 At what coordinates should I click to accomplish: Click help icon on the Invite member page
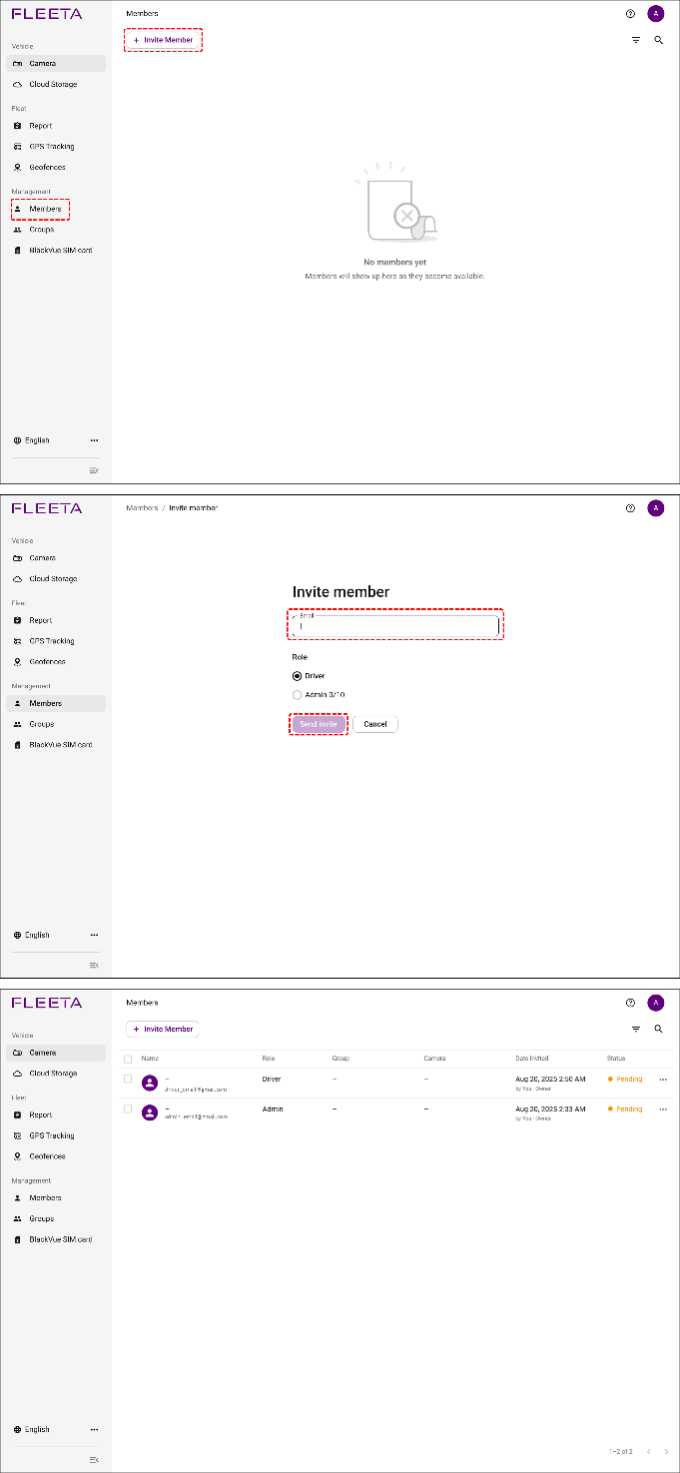[x=630, y=508]
